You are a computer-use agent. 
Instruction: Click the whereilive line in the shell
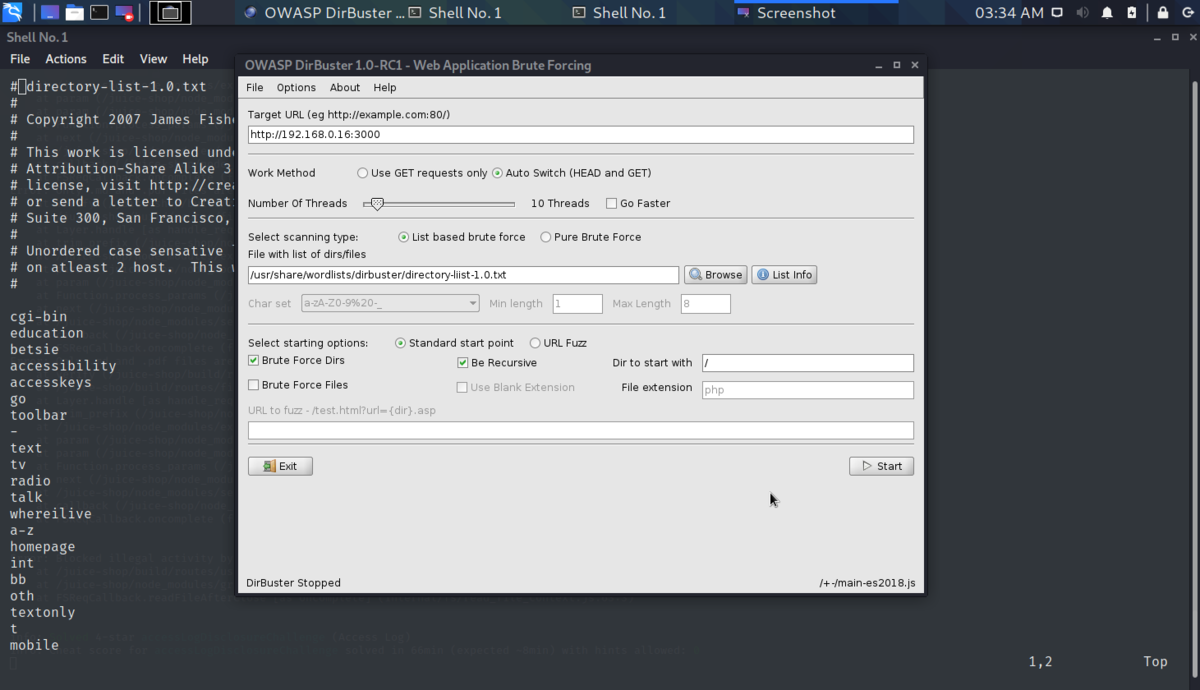click(51, 514)
